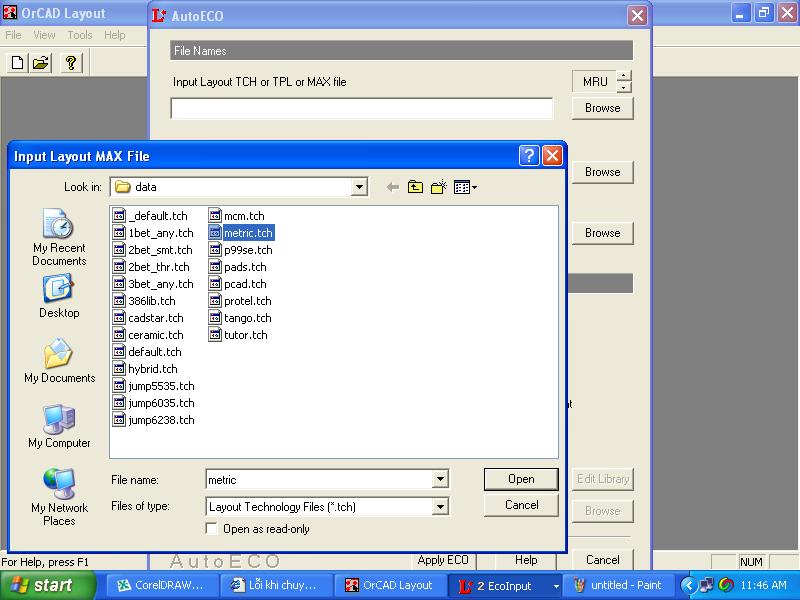This screenshot has height=600, width=800.
Task: Select hybrid.tch file
Action: pyautogui.click(x=145, y=369)
